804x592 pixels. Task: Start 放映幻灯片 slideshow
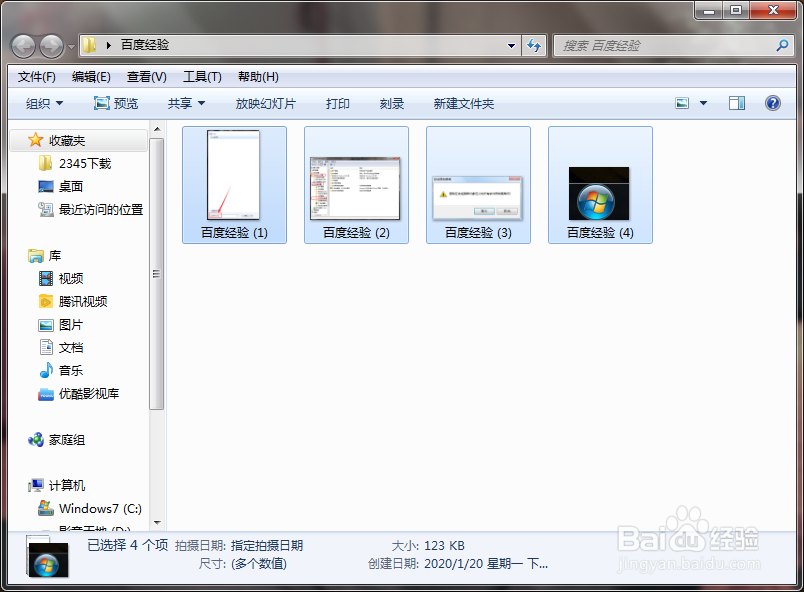point(266,104)
